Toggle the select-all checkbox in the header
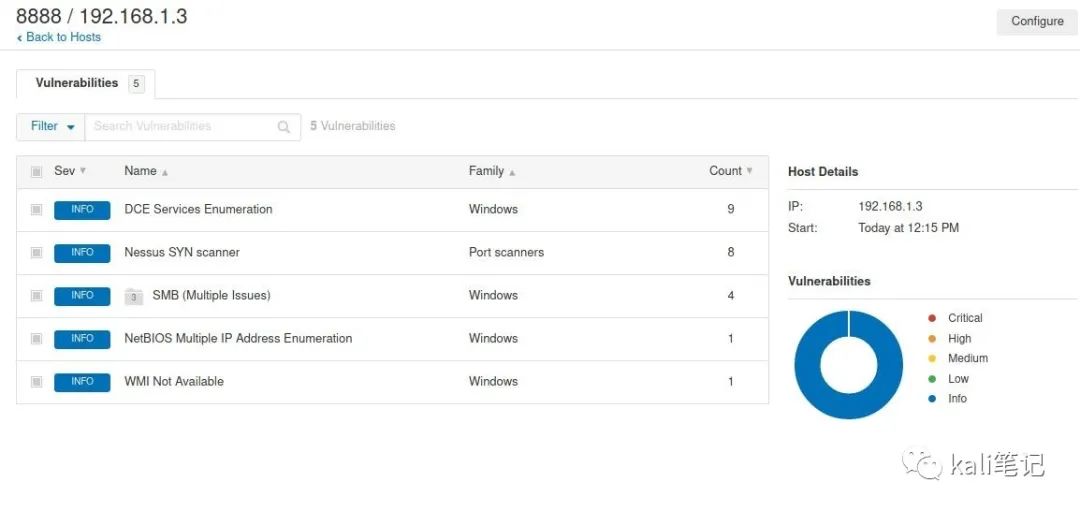Screen dimensions: 1080x511 tap(37, 172)
